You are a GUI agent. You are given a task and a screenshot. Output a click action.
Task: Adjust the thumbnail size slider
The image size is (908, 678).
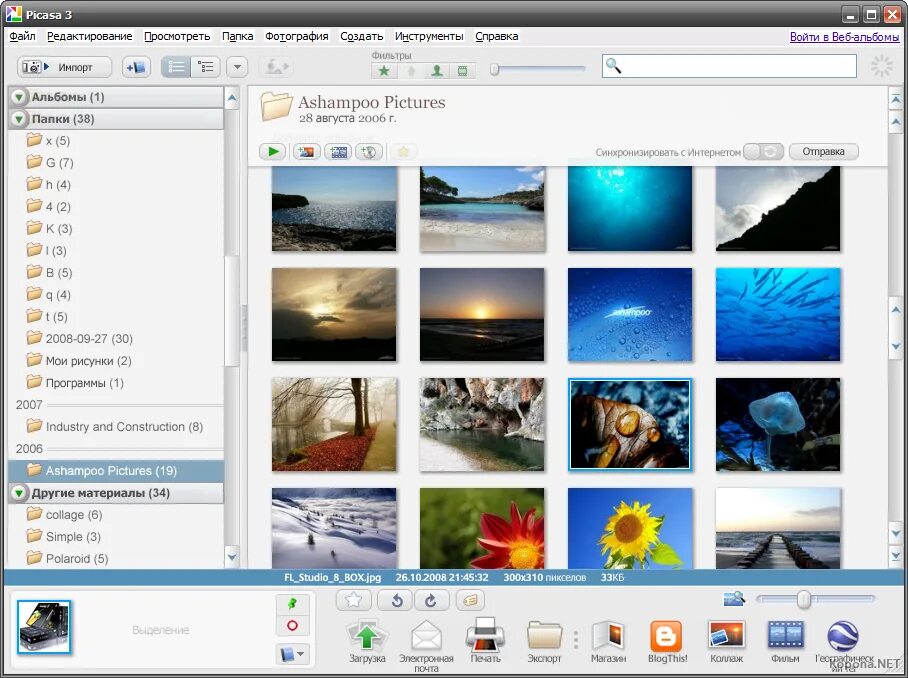[804, 599]
